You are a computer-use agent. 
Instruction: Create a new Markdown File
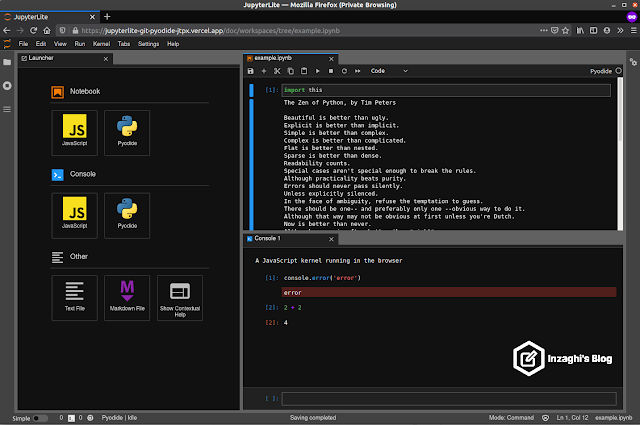pos(127,298)
